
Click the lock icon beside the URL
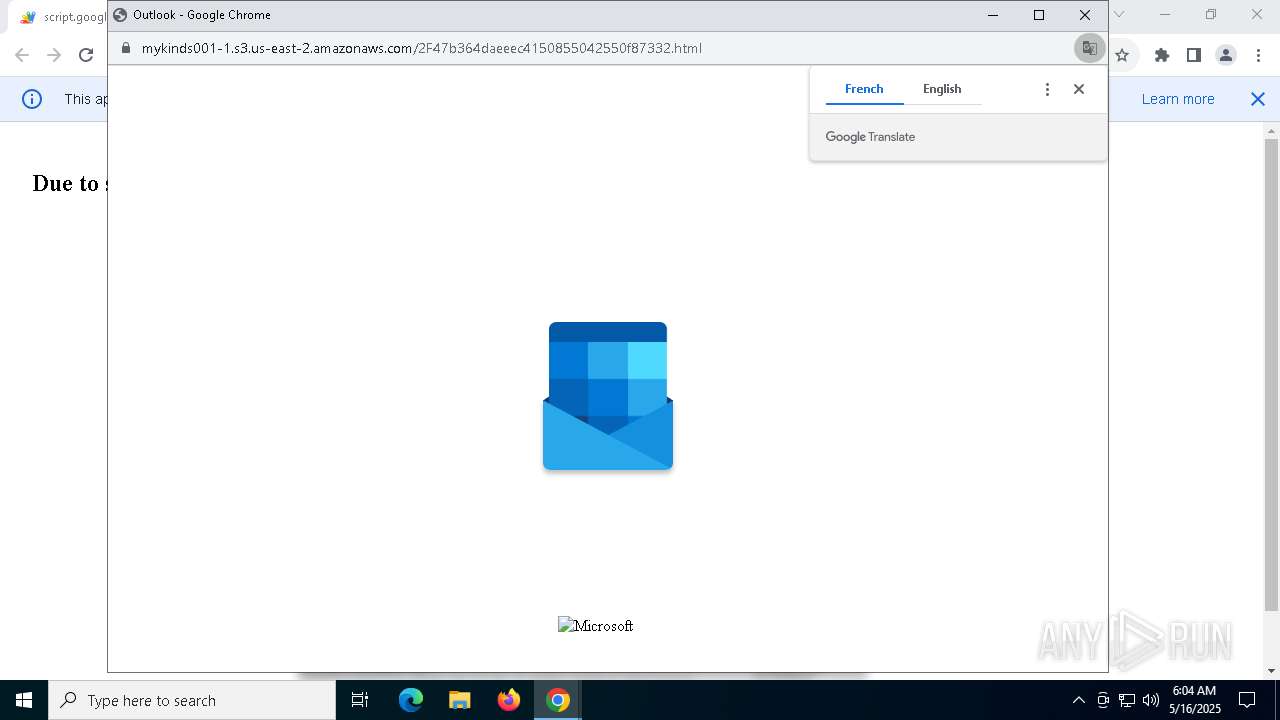pyautogui.click(x=126, y=48)
